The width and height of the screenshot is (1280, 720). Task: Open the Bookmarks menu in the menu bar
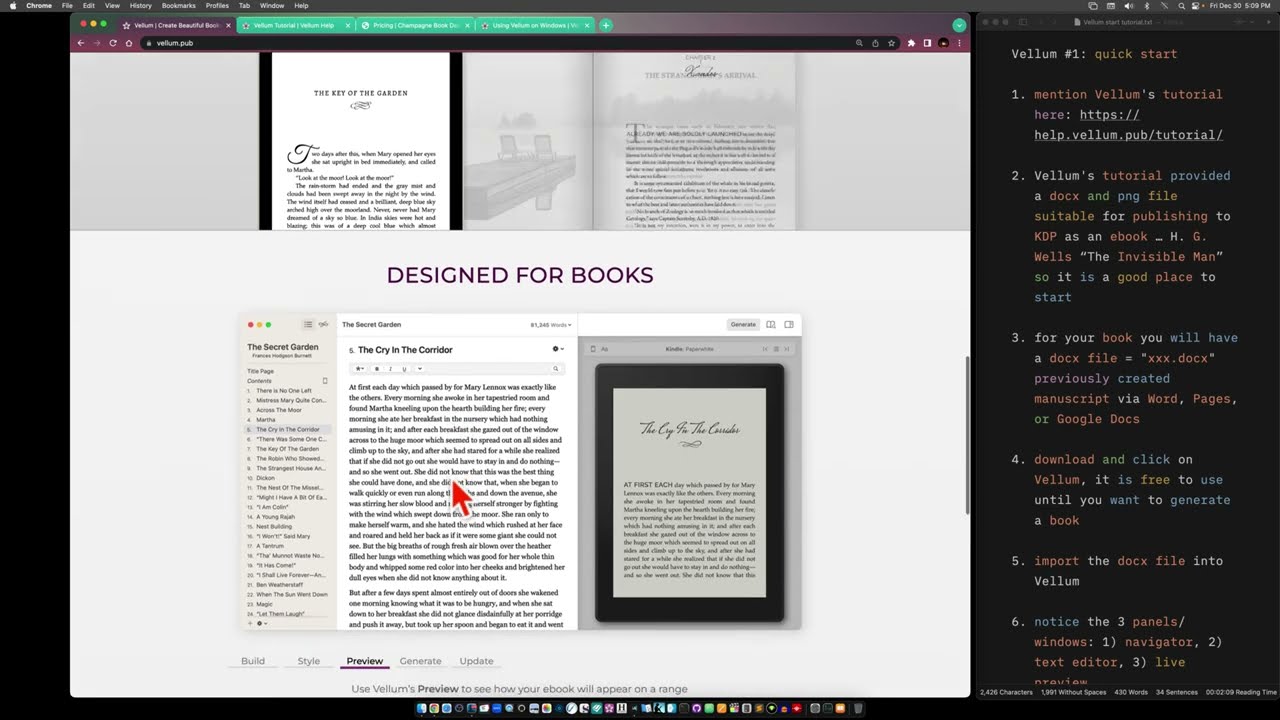(x=178, y=5)
